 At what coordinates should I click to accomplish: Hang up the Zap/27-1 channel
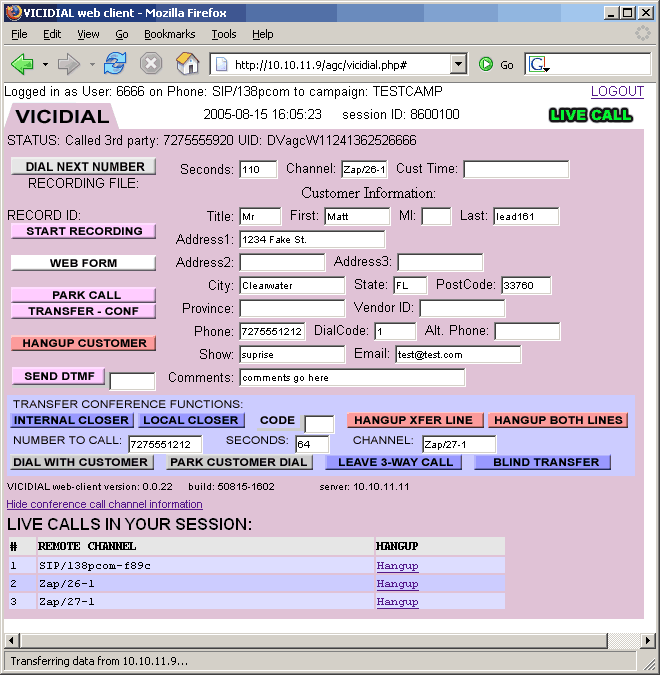tap(397, 602)
